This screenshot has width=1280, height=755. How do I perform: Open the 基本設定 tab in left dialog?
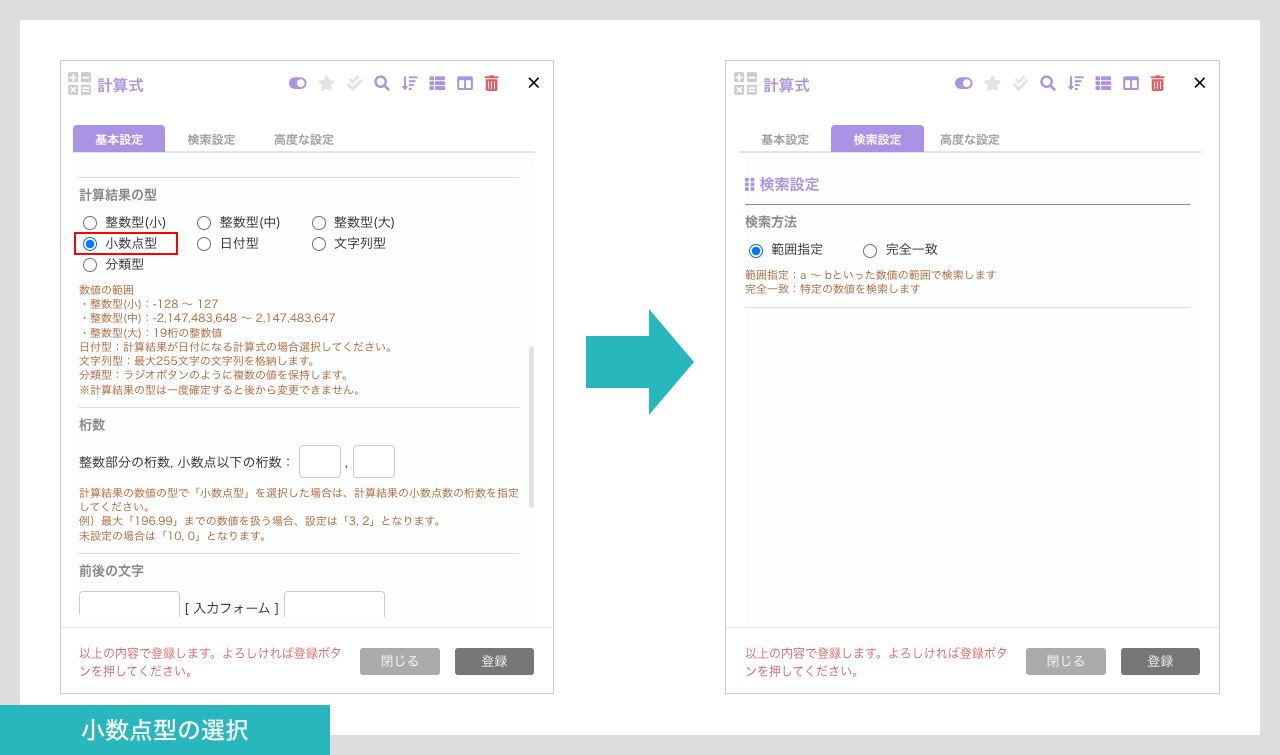(x=119, y=139)
